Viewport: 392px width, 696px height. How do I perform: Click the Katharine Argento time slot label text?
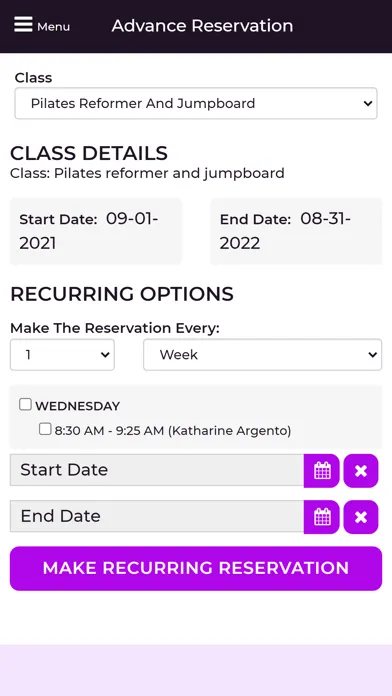point(173,431)
